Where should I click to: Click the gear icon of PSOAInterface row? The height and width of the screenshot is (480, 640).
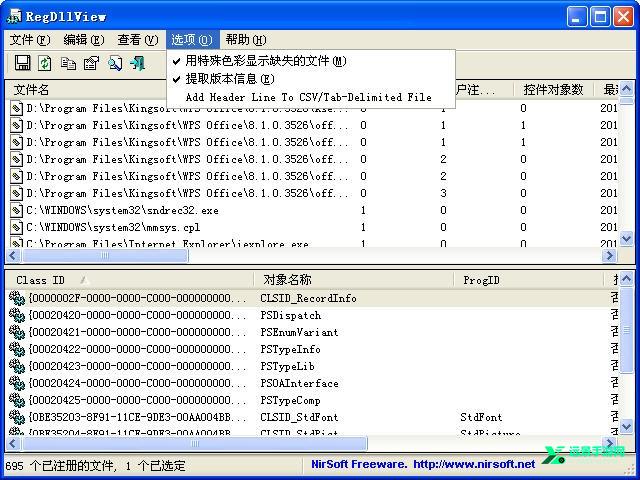point(17,383)
